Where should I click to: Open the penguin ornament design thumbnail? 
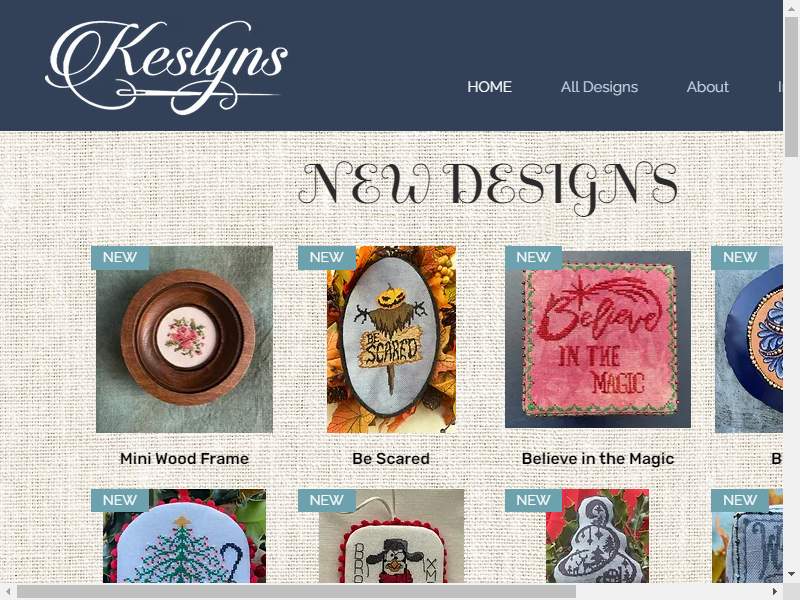pos(391,536)
